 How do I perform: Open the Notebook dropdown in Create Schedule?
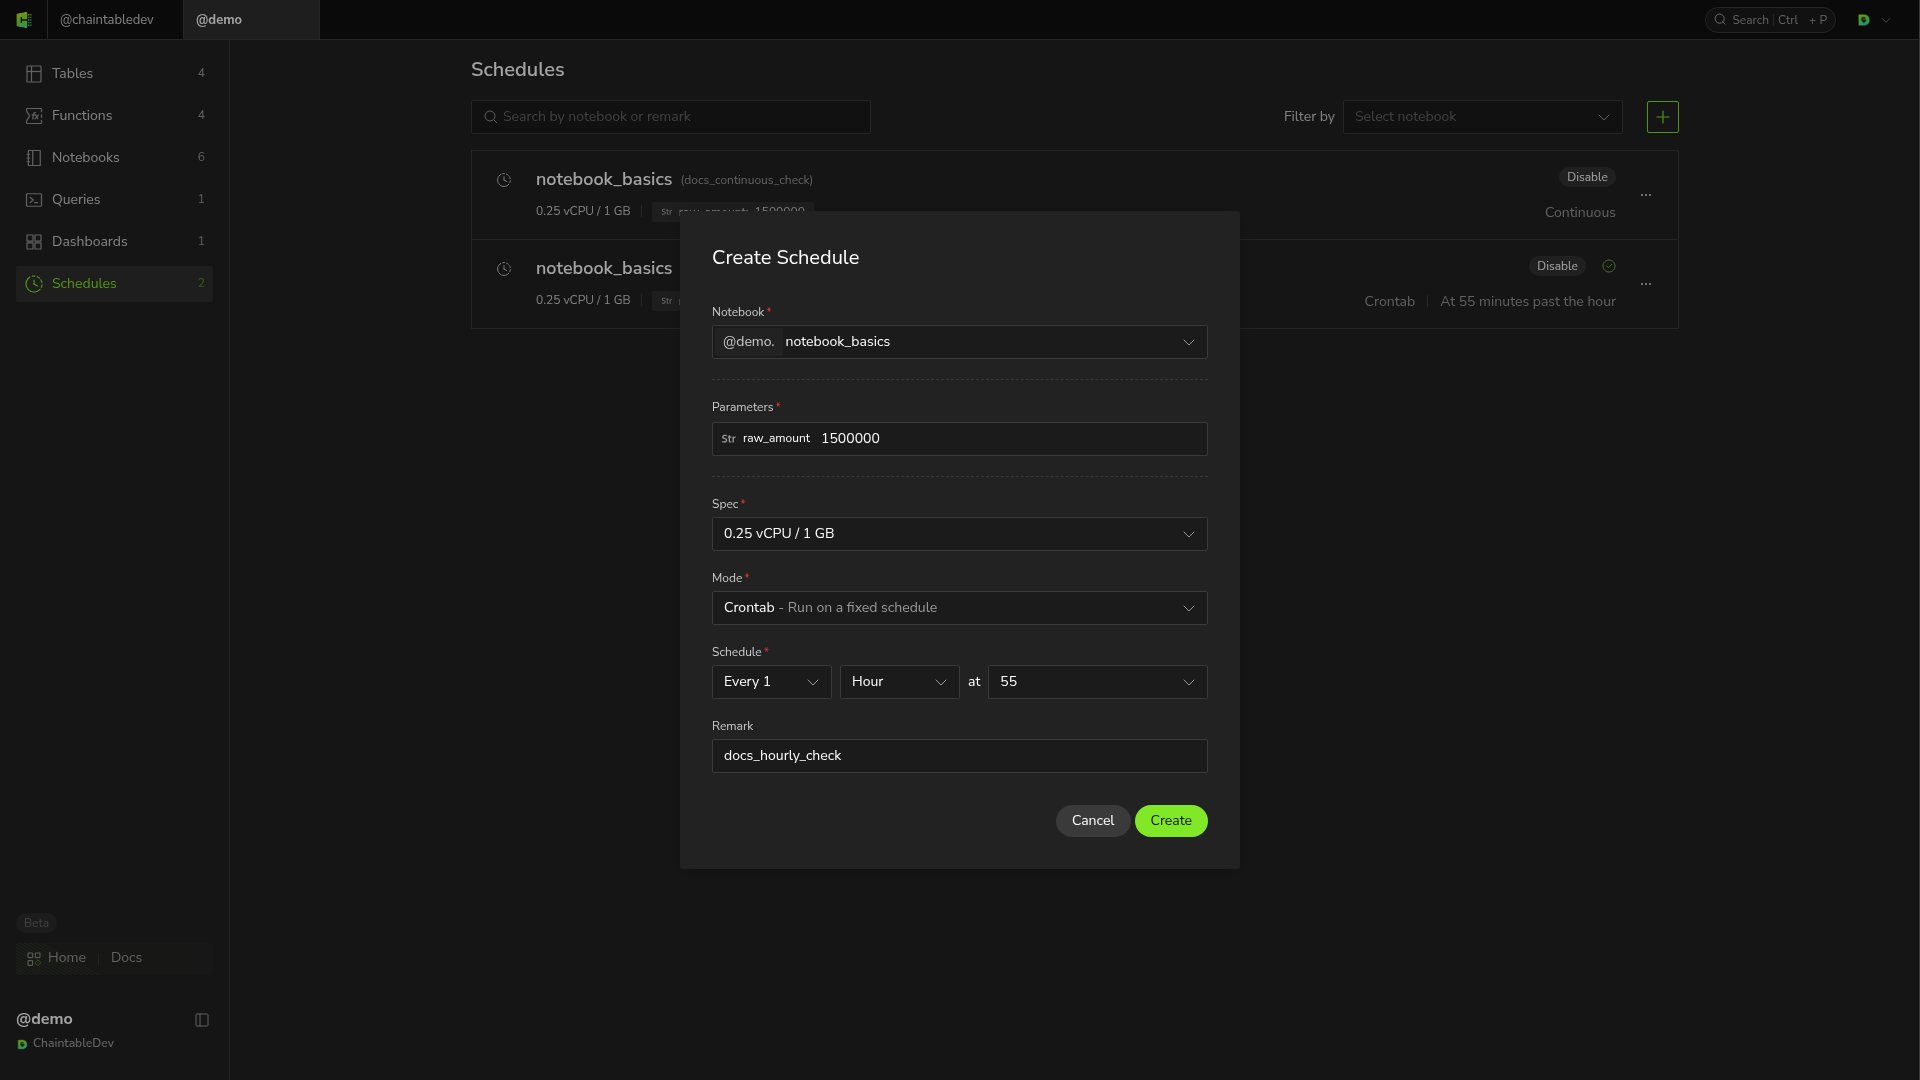click(960, 342)
